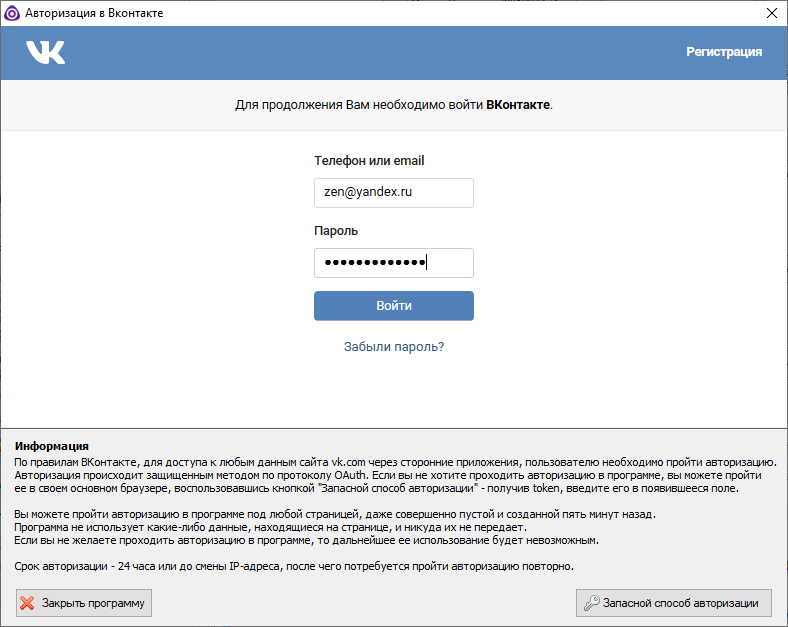Click the line starting 'Программа не использует какие-либо данные'

pos(270,528)
